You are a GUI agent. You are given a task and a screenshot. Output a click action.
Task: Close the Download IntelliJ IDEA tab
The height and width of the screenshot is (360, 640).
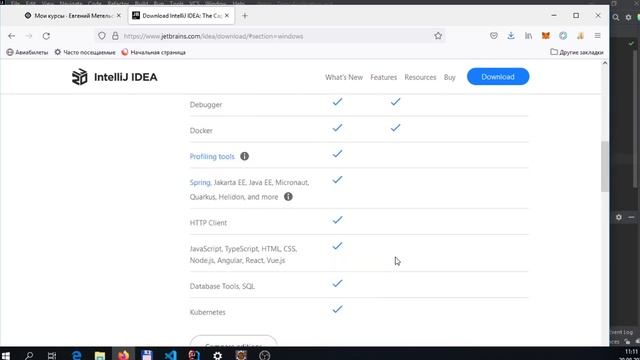(x=227, y=16)
